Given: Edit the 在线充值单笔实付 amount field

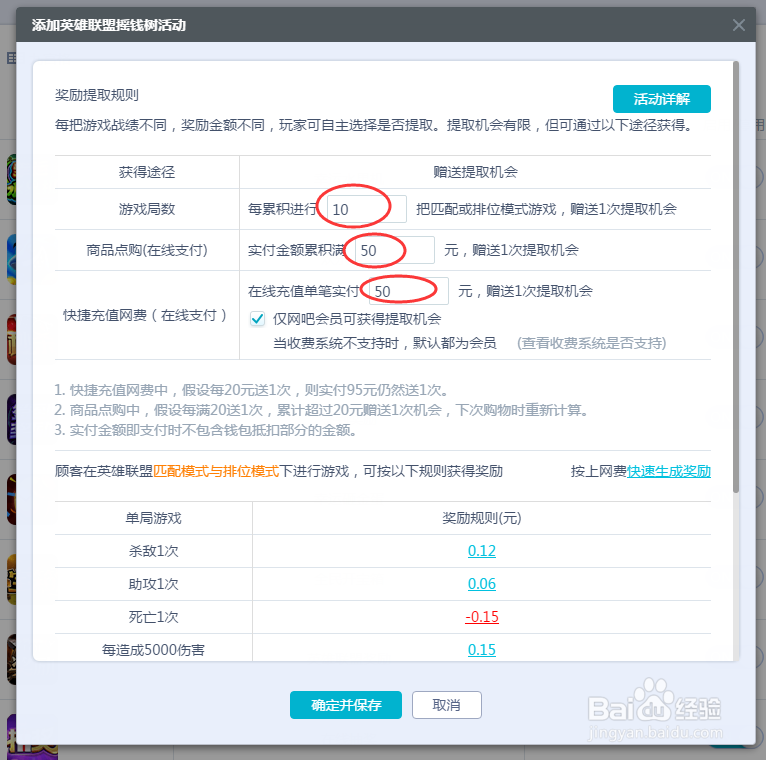Looking at the screenshot, I should (x=409, y=291).
